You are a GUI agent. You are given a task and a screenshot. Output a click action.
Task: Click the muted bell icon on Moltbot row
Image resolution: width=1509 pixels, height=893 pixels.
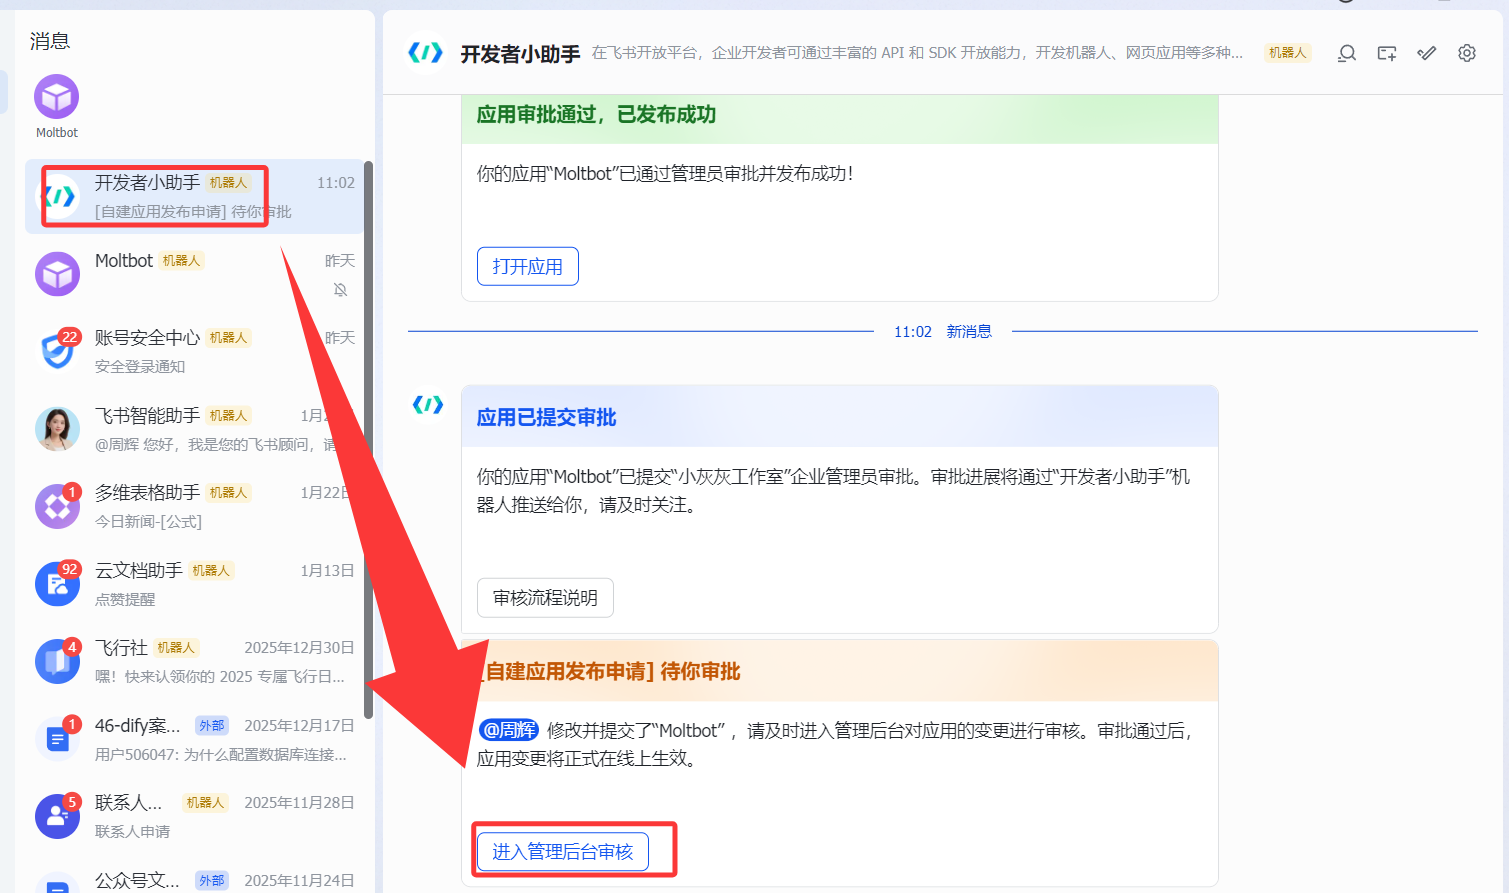tap(341, 289)
